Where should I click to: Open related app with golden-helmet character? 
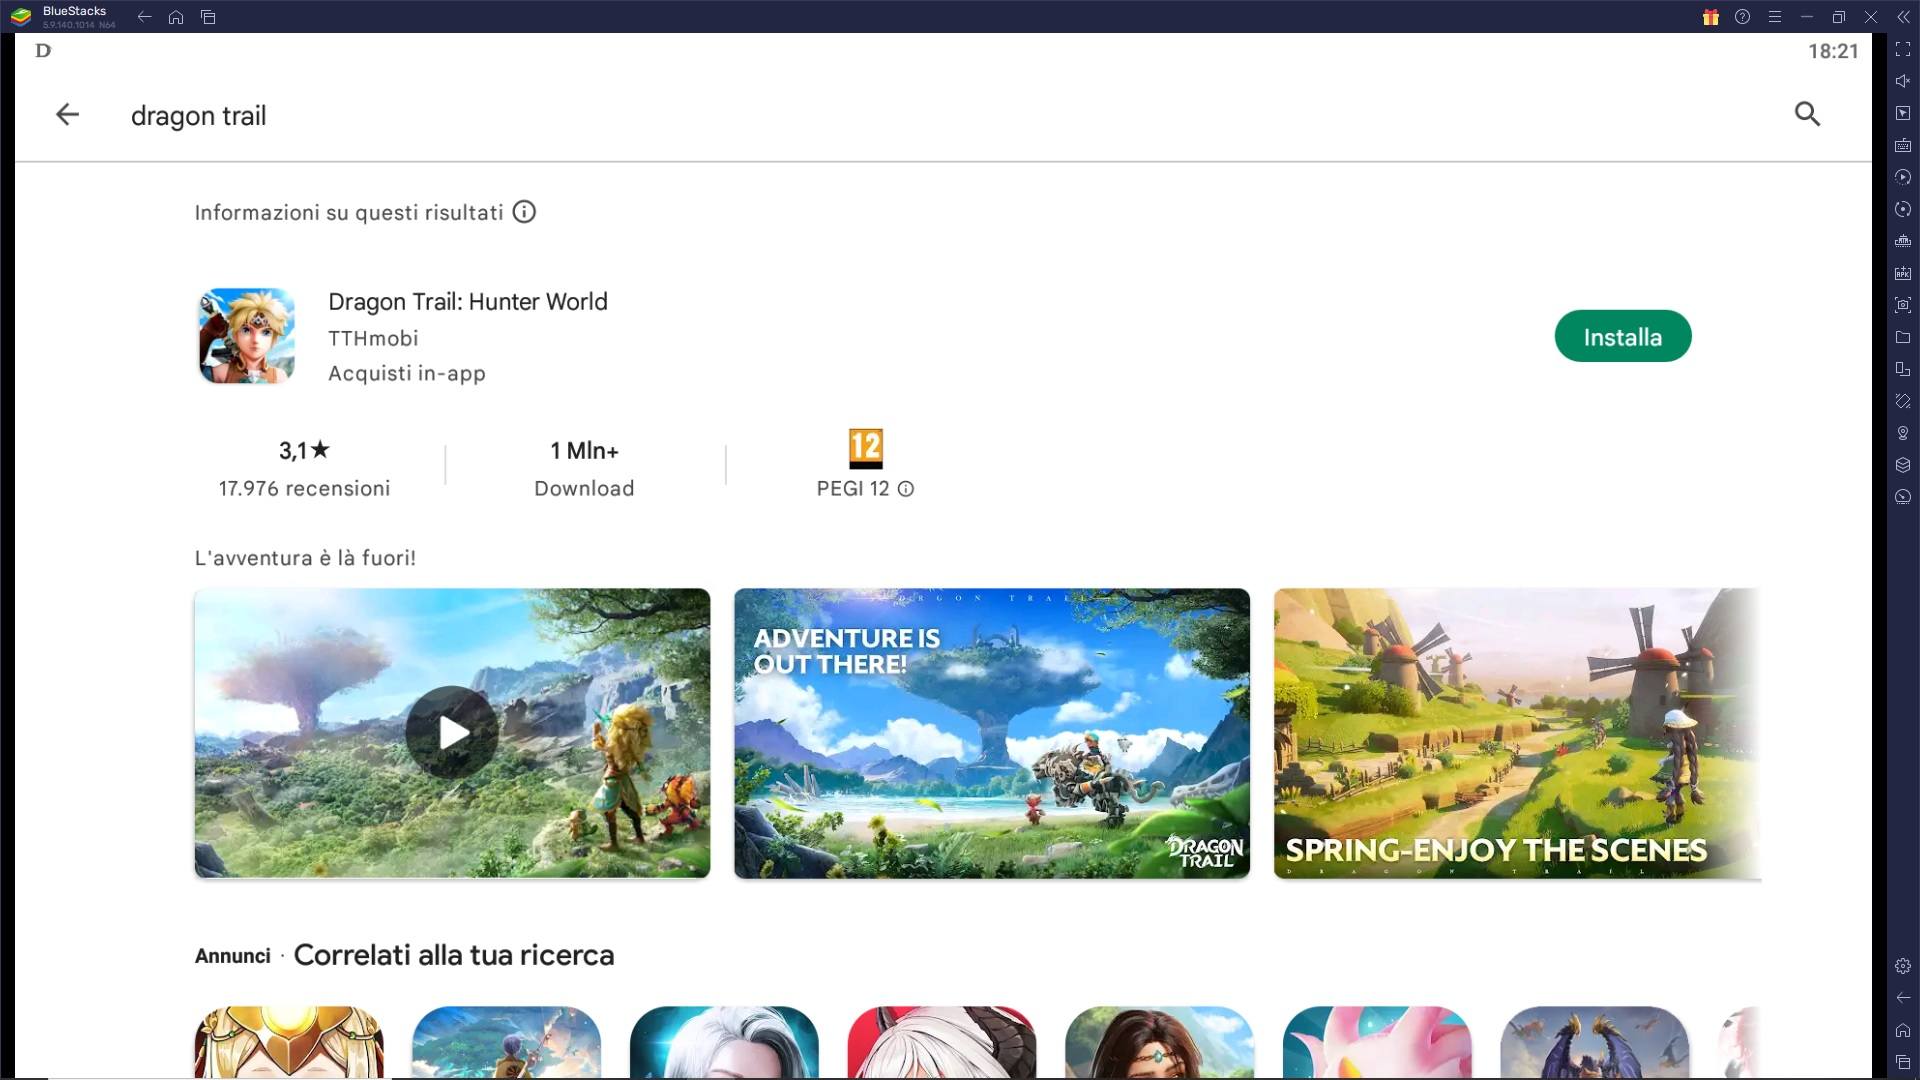(289, 1041)
